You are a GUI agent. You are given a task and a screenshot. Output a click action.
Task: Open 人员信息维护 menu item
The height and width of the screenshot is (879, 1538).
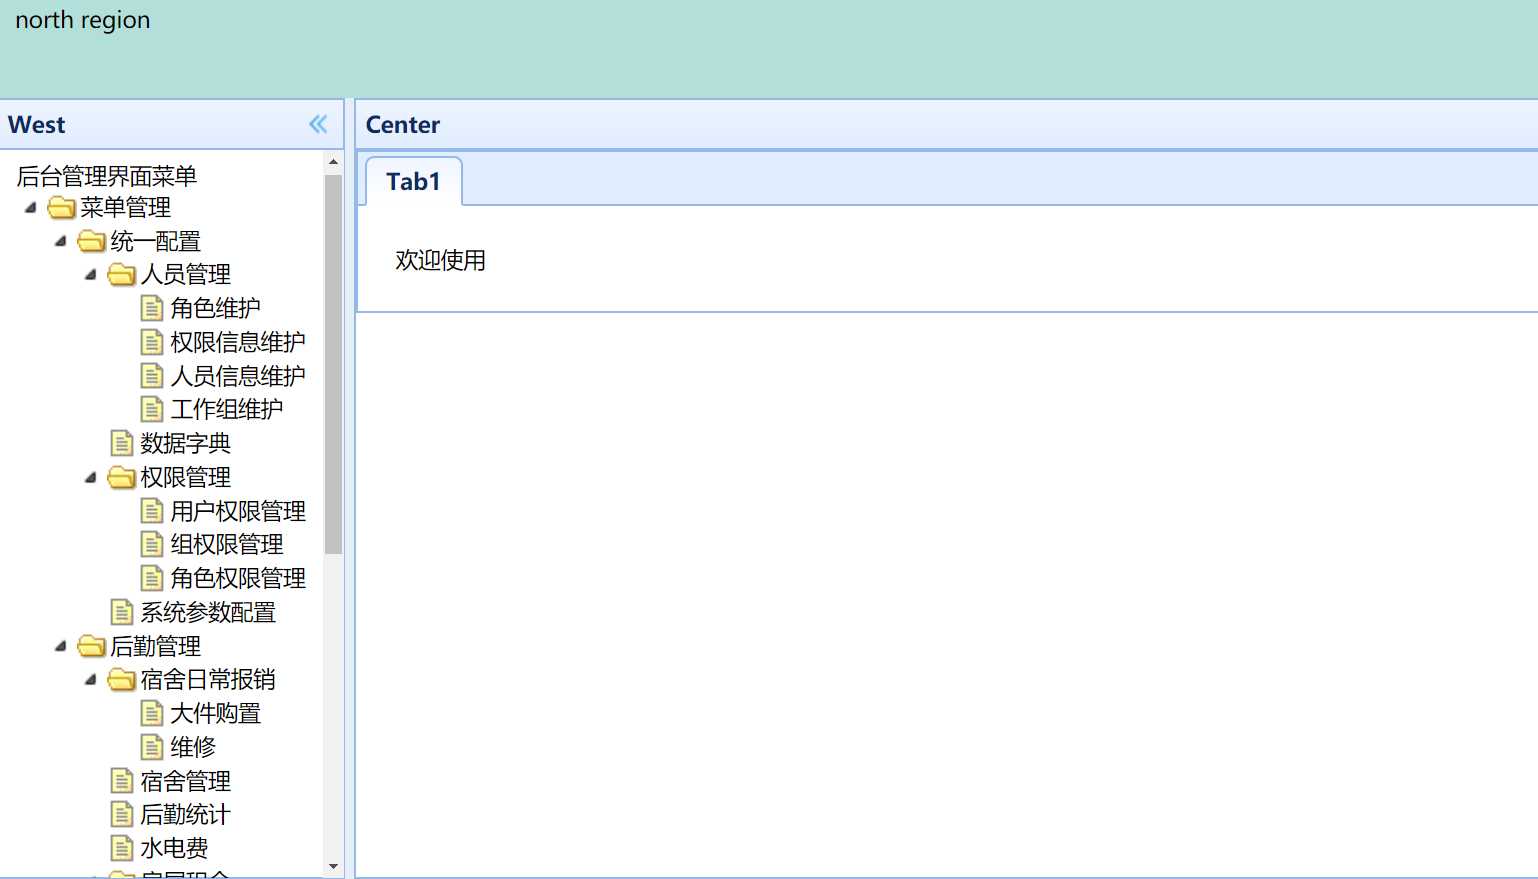[238, 376]
